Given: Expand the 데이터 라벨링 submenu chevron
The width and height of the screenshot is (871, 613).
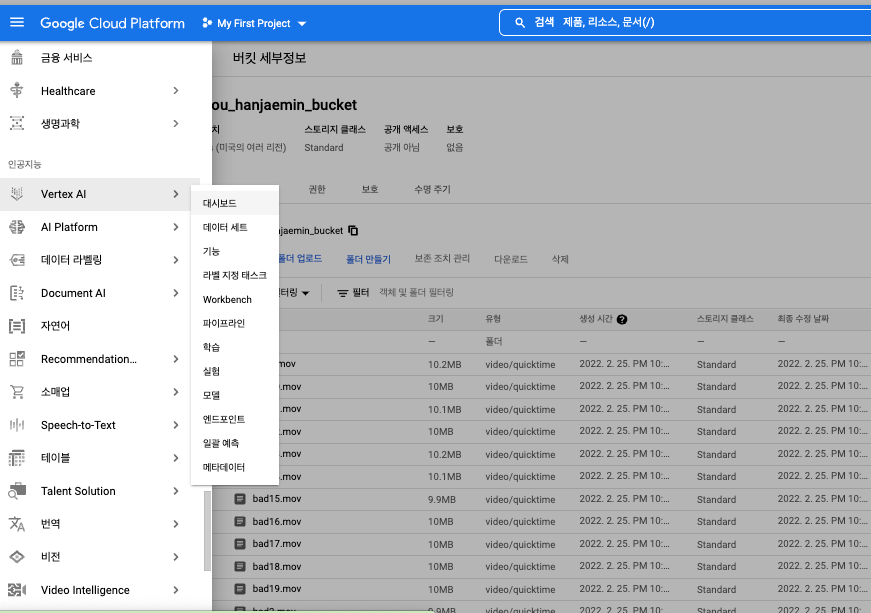Looking at the screenshot, I should click(x=176, y=260).
